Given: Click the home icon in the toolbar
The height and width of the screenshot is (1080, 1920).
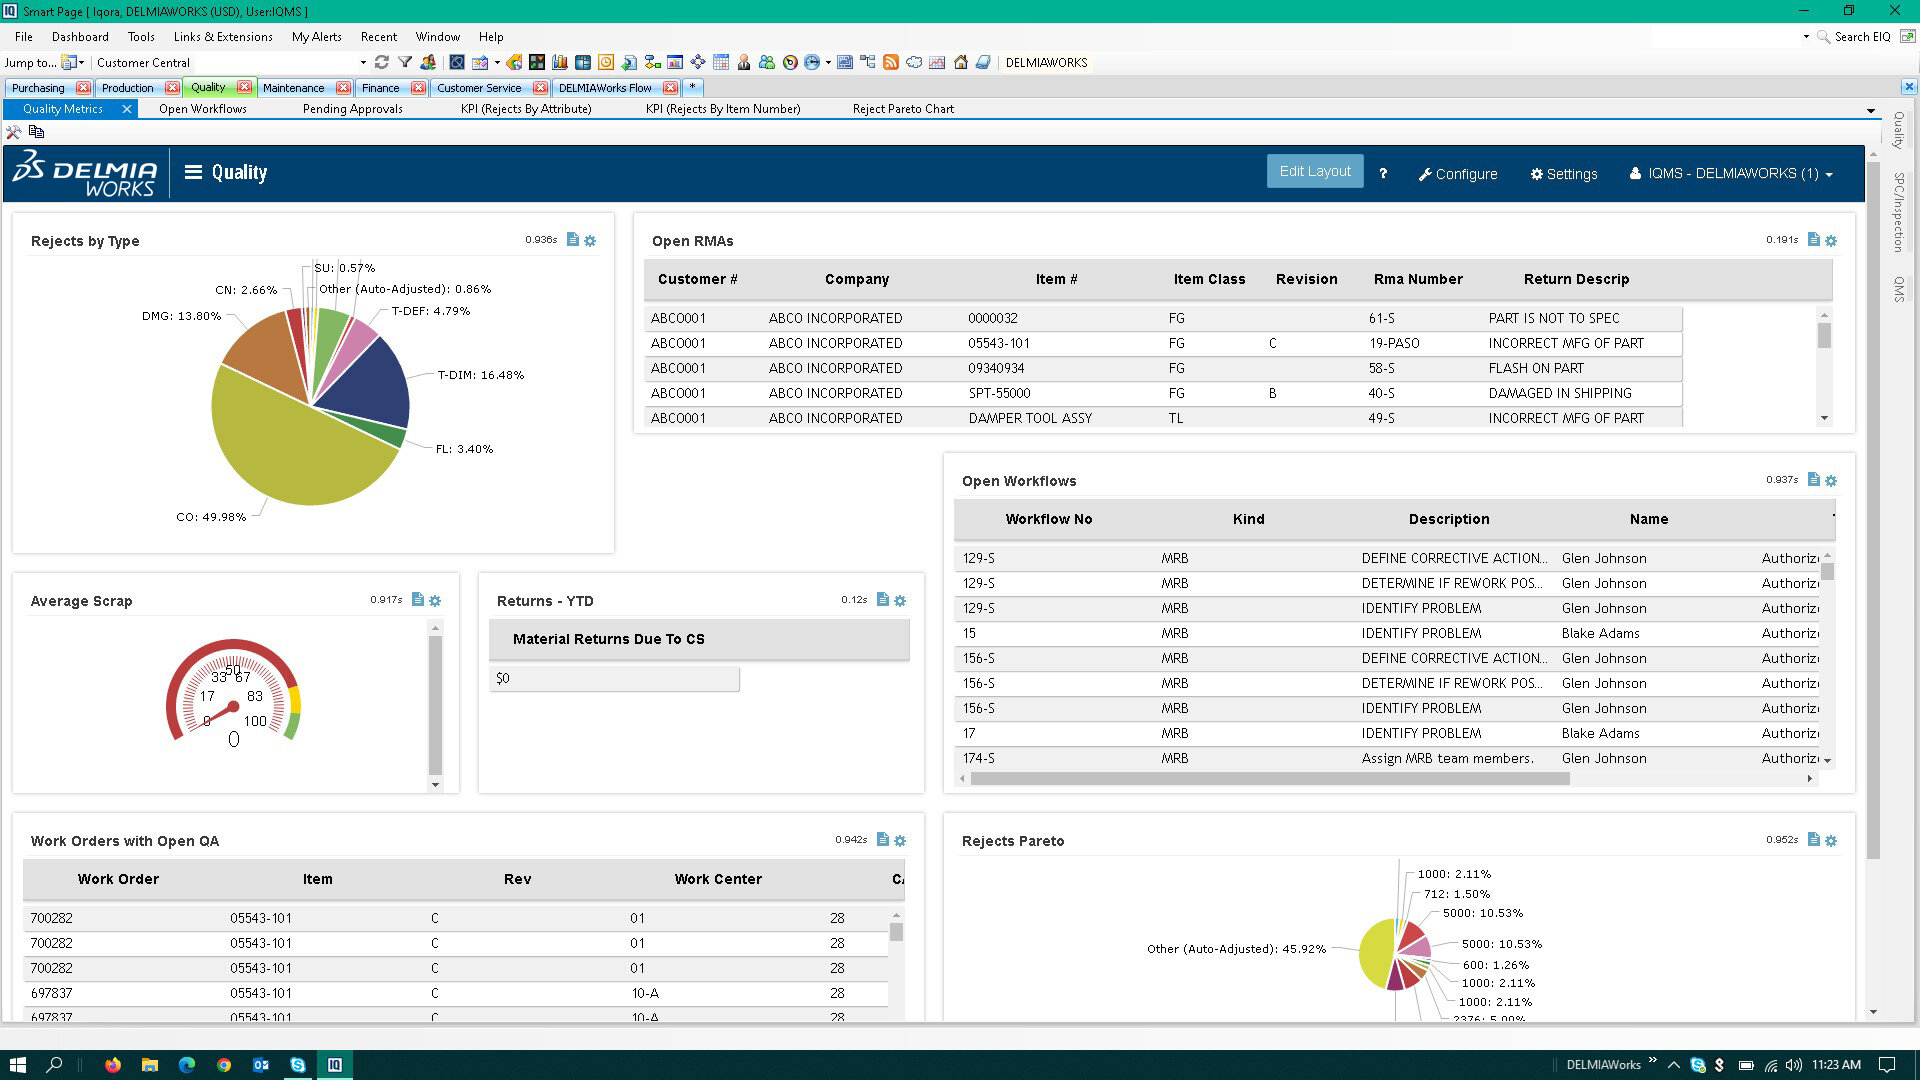Looking at the screenshot, I should [960, 62].
